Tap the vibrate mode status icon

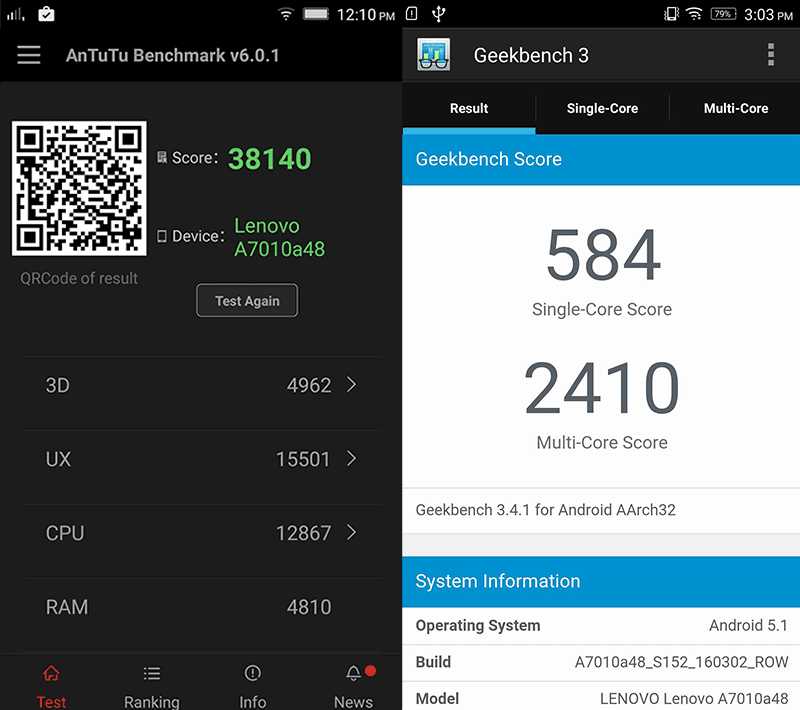pyautogui.click(x=671, y=14)
